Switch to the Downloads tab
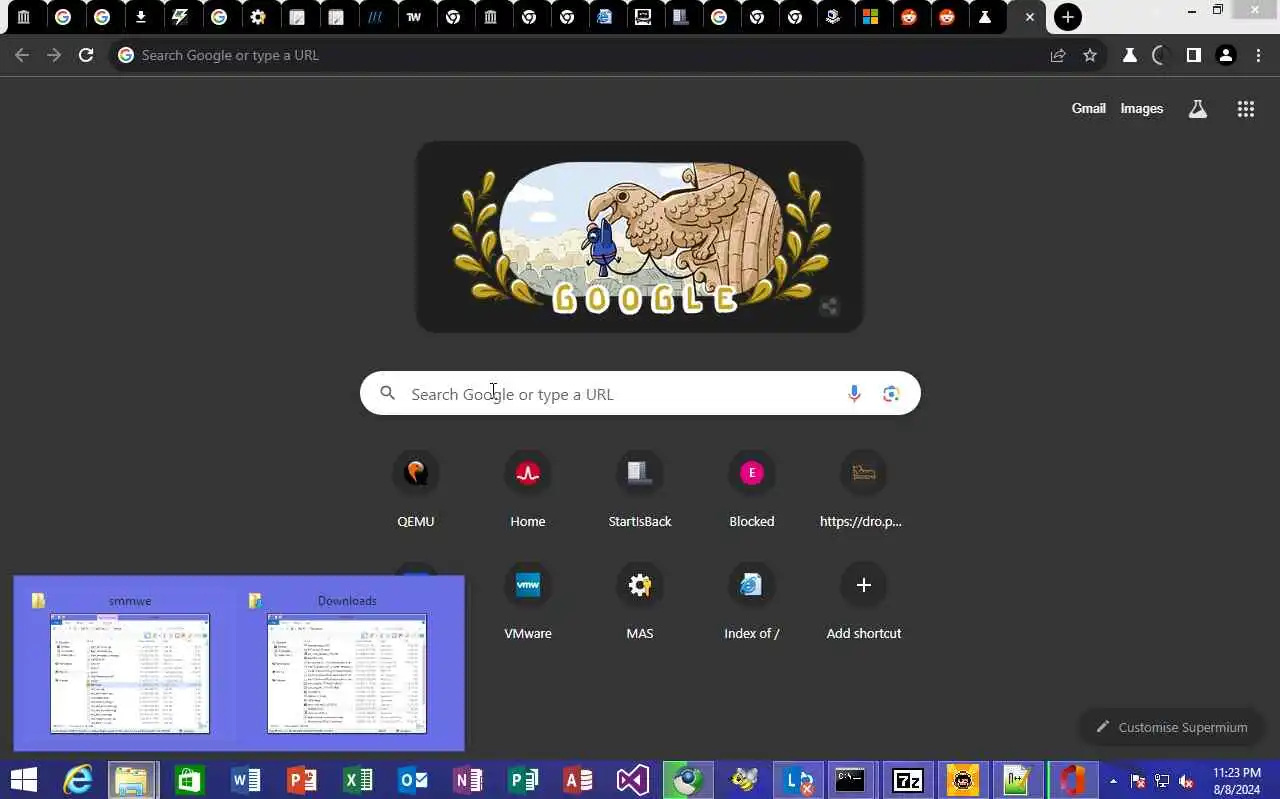The height and width of the screenshot is (799, 1280). pyautogui.click(x=141, y=17)
